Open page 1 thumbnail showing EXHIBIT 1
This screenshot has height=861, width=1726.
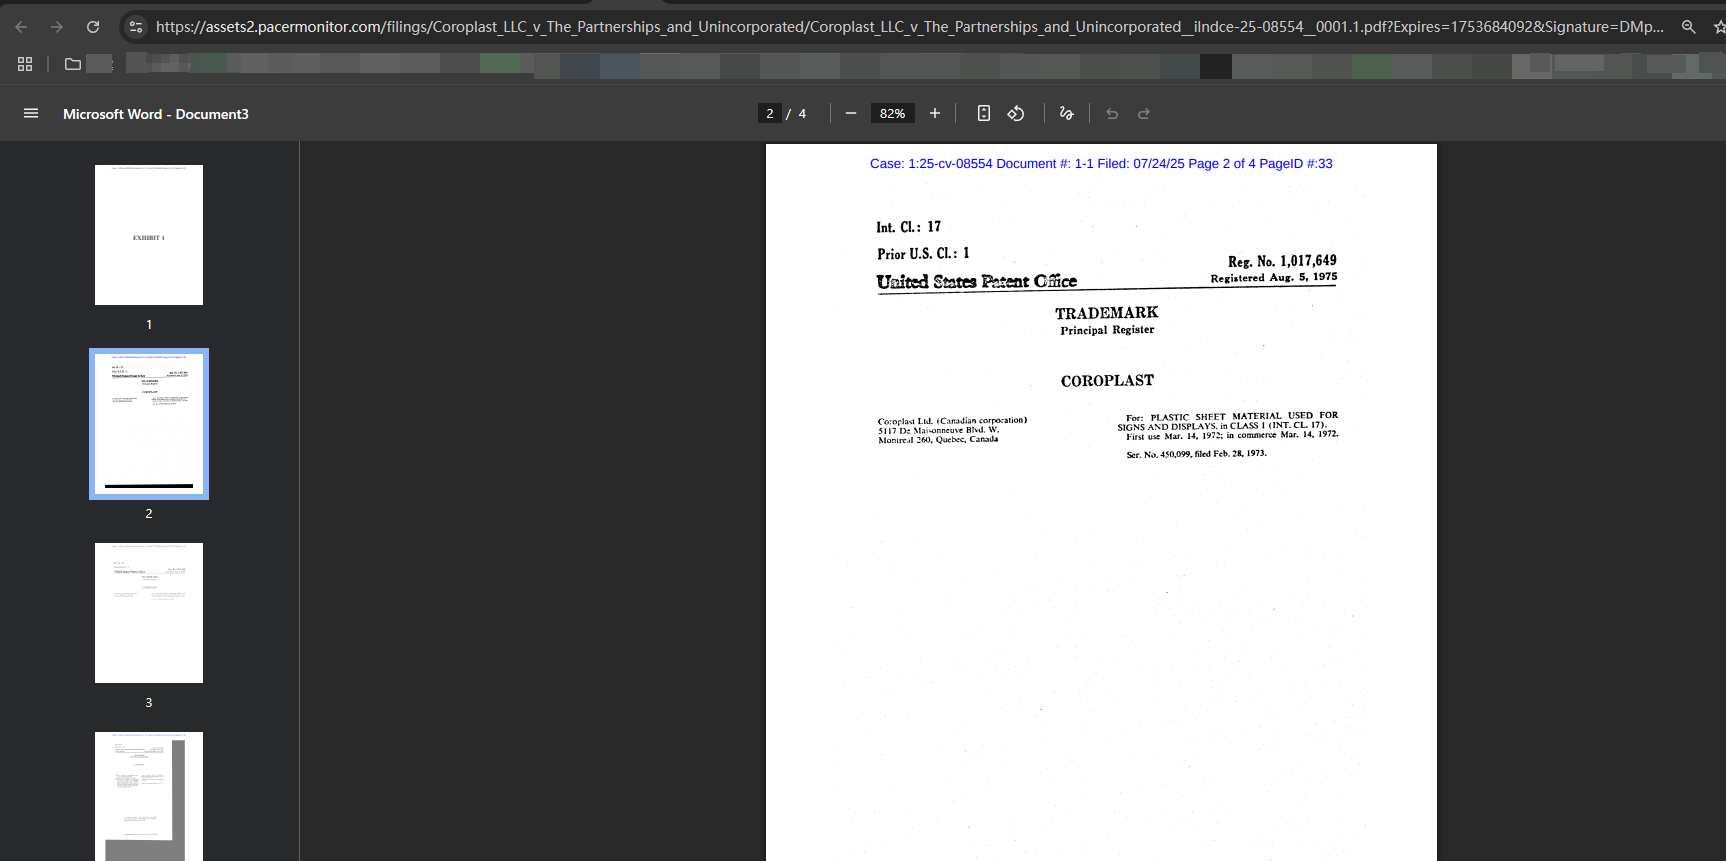pyautogui.click(x=149, y=235)
